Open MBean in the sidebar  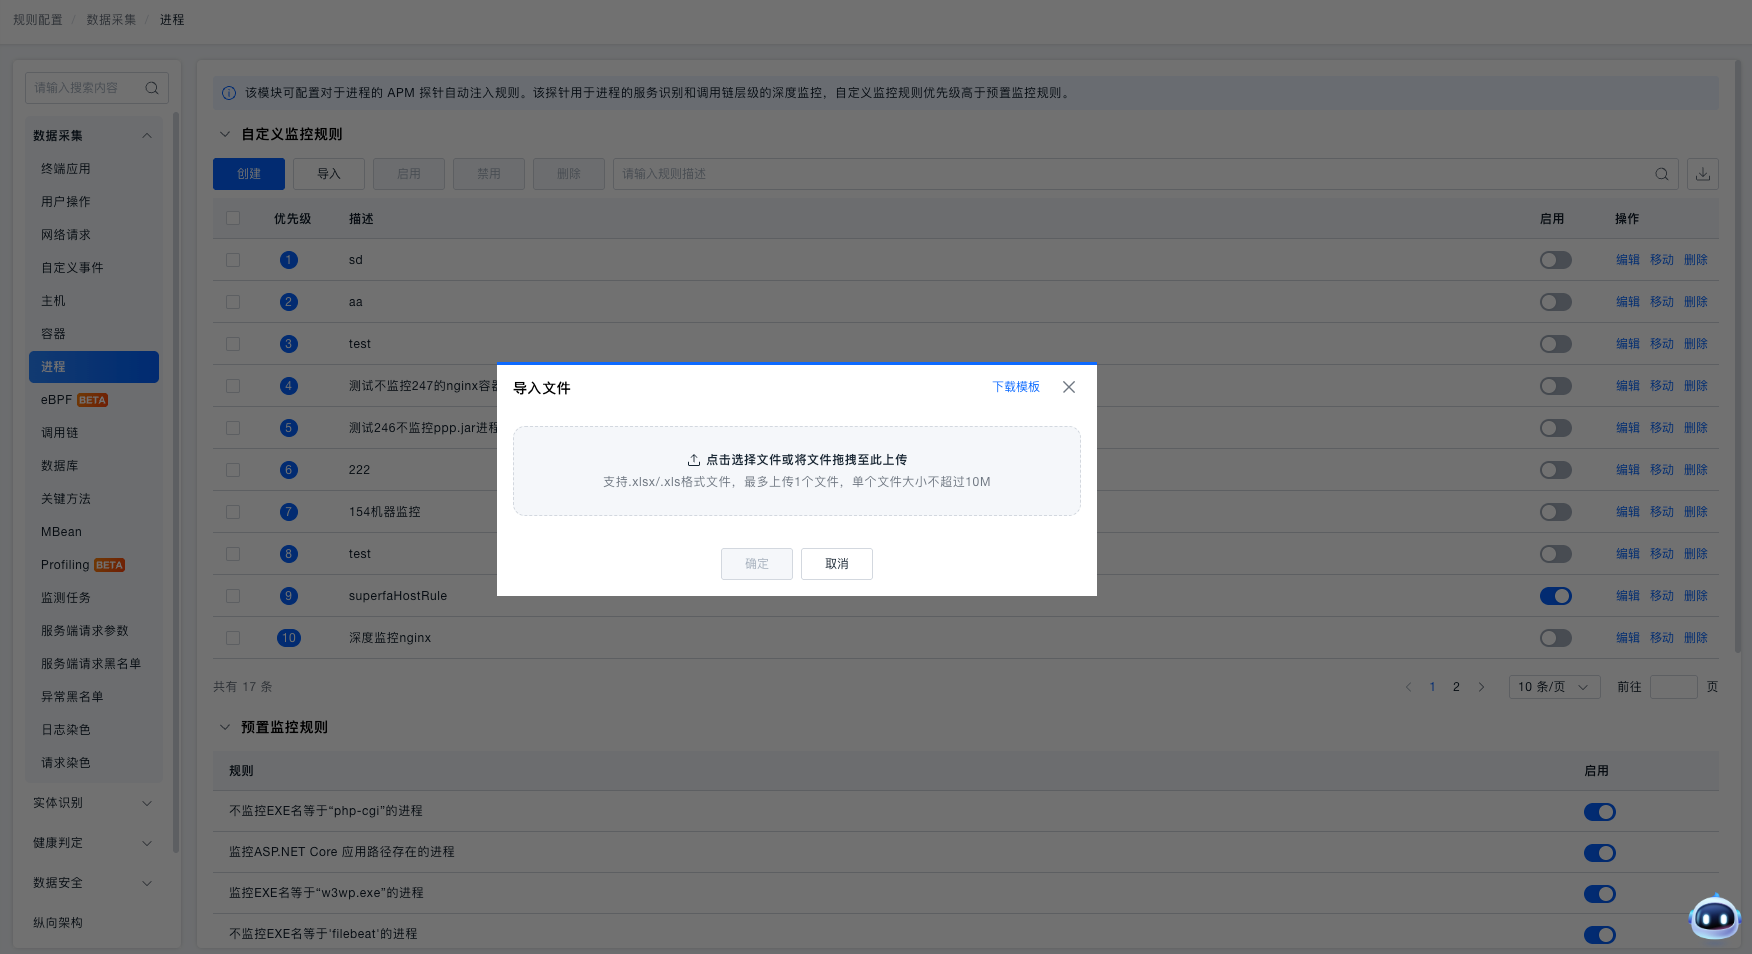[94, 532]
